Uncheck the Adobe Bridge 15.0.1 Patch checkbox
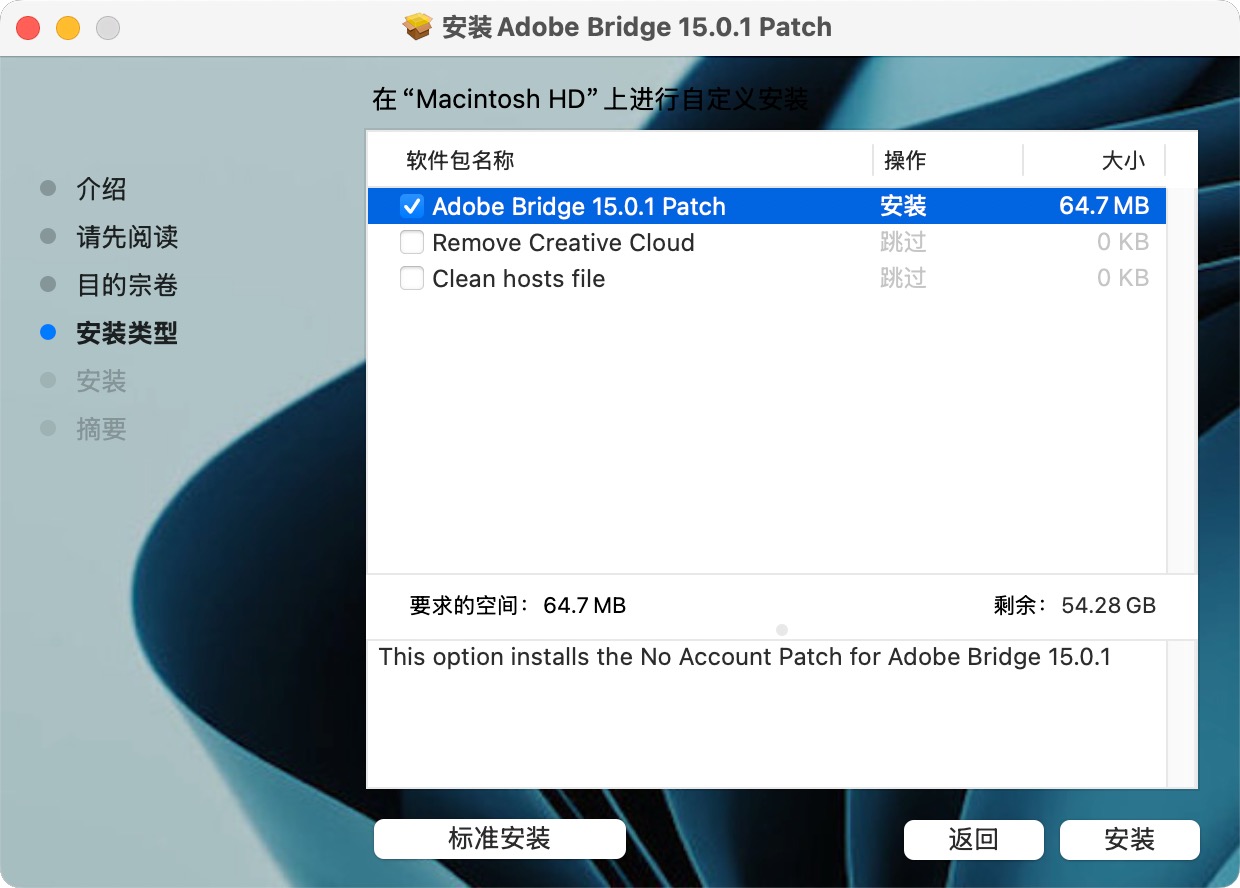This screenshot has height=888, width=1240. coord(411,206)
